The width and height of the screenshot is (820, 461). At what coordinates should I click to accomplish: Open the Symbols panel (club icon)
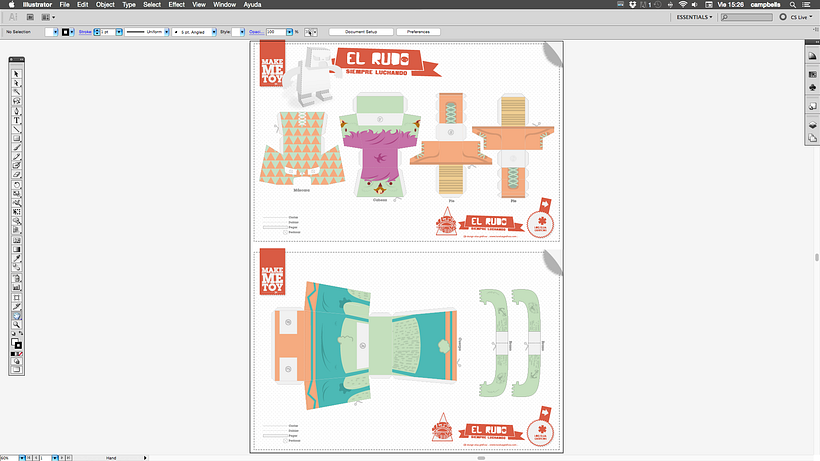[x=812, y=88]
